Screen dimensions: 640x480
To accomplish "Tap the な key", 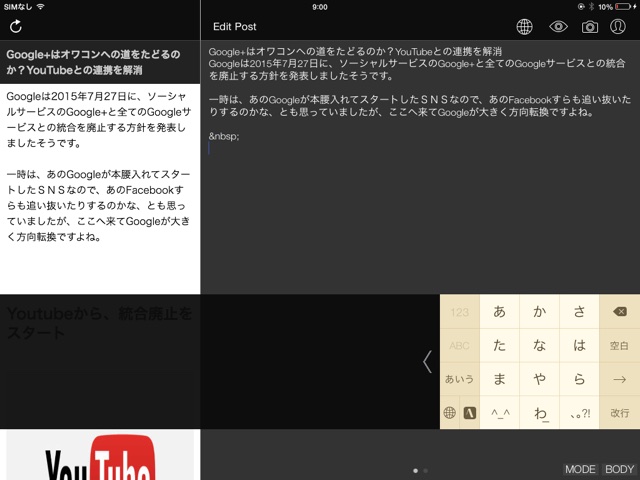I will [x=539, y=346].
